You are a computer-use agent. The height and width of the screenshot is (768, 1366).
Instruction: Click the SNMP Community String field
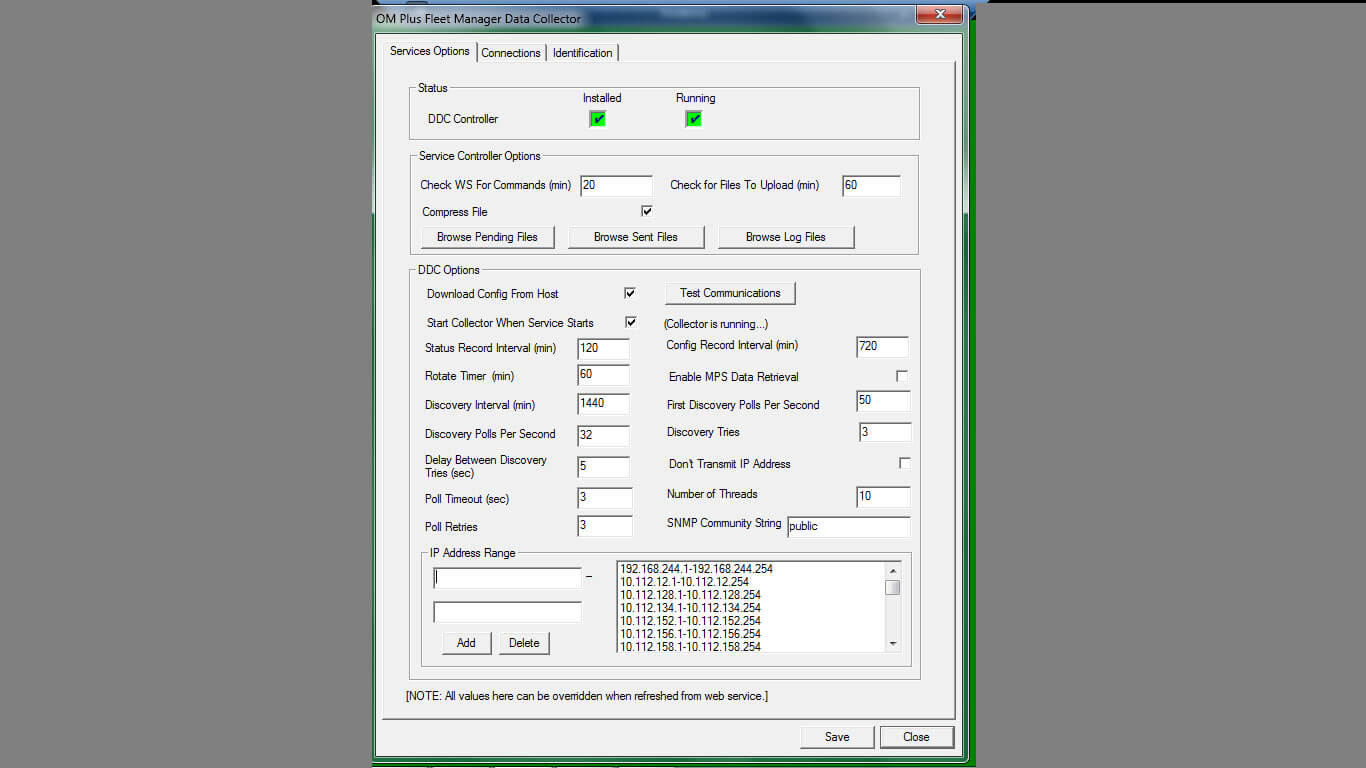pyautogui.click(x=848, y=526)
